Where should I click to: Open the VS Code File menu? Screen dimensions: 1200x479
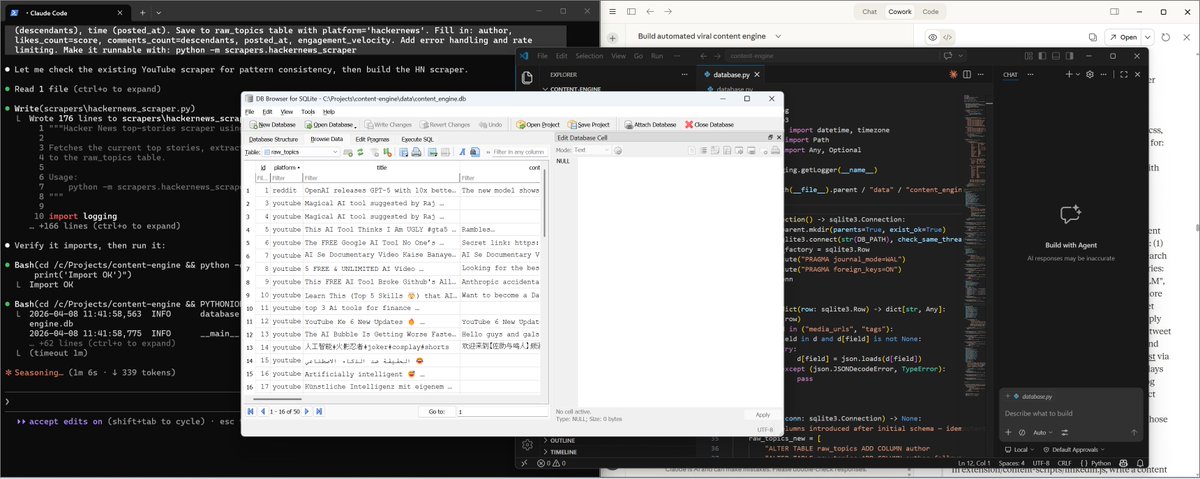[542, 56]
